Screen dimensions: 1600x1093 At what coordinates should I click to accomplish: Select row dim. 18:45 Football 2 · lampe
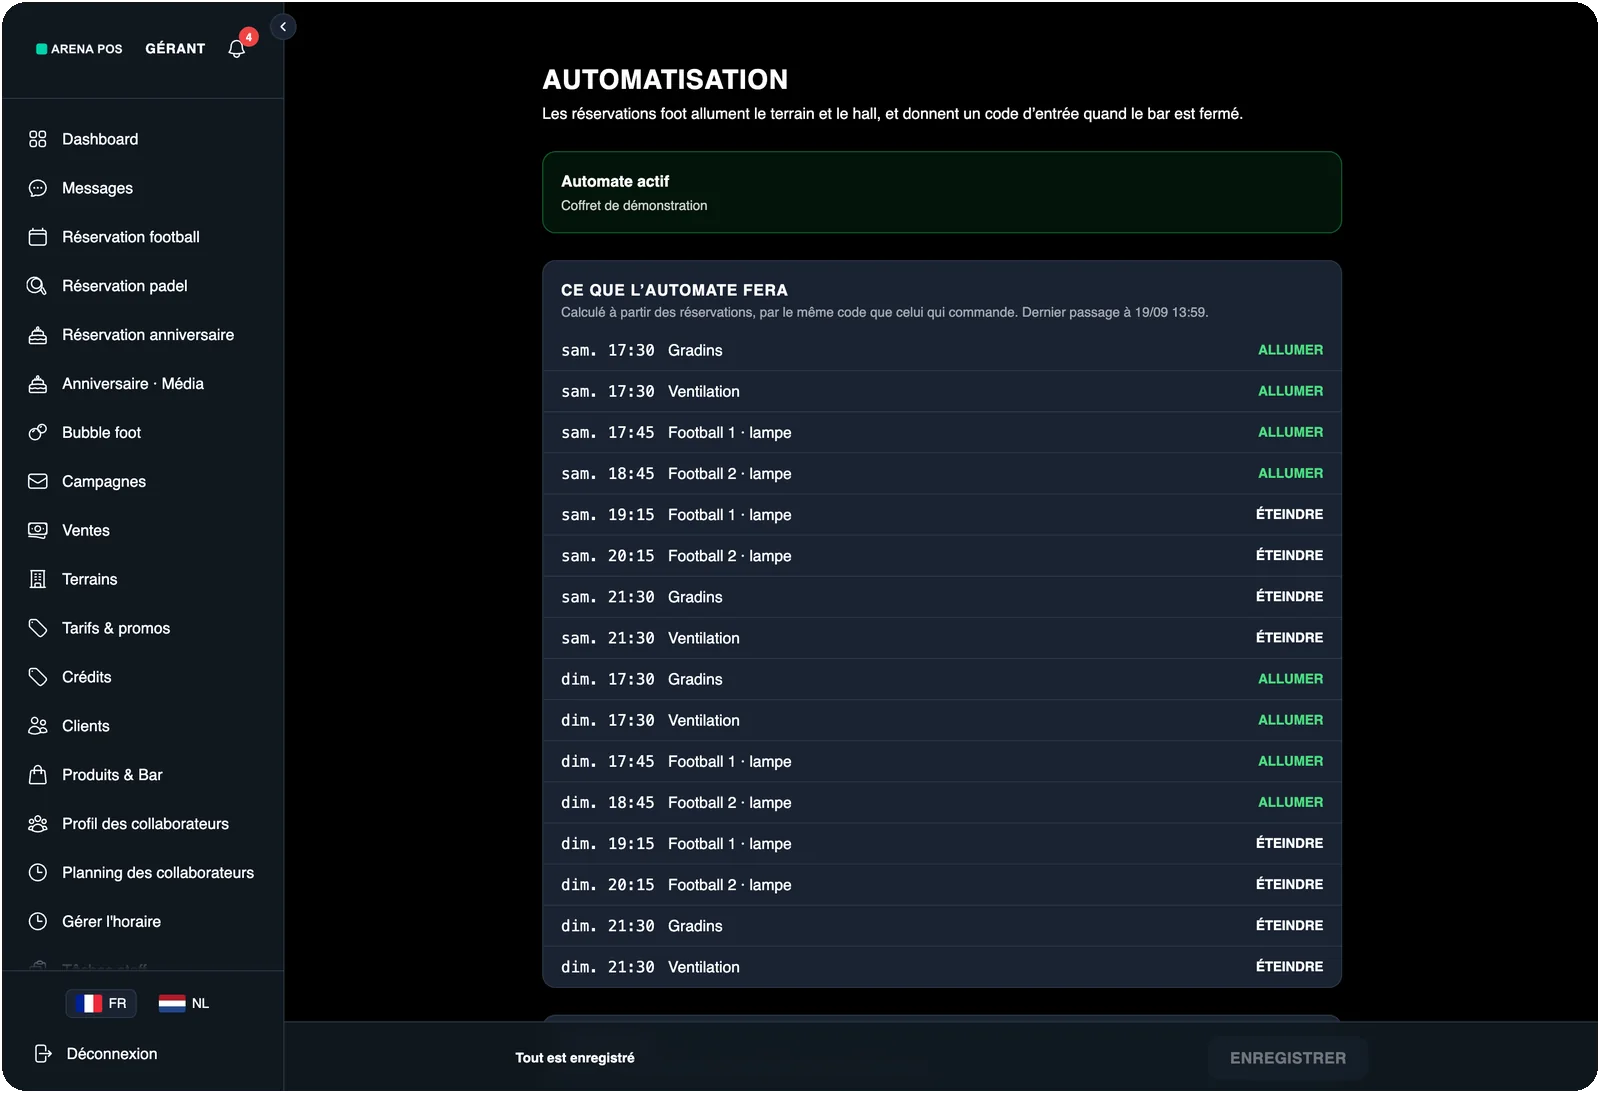pyautogui.click(x=942, y=802)
